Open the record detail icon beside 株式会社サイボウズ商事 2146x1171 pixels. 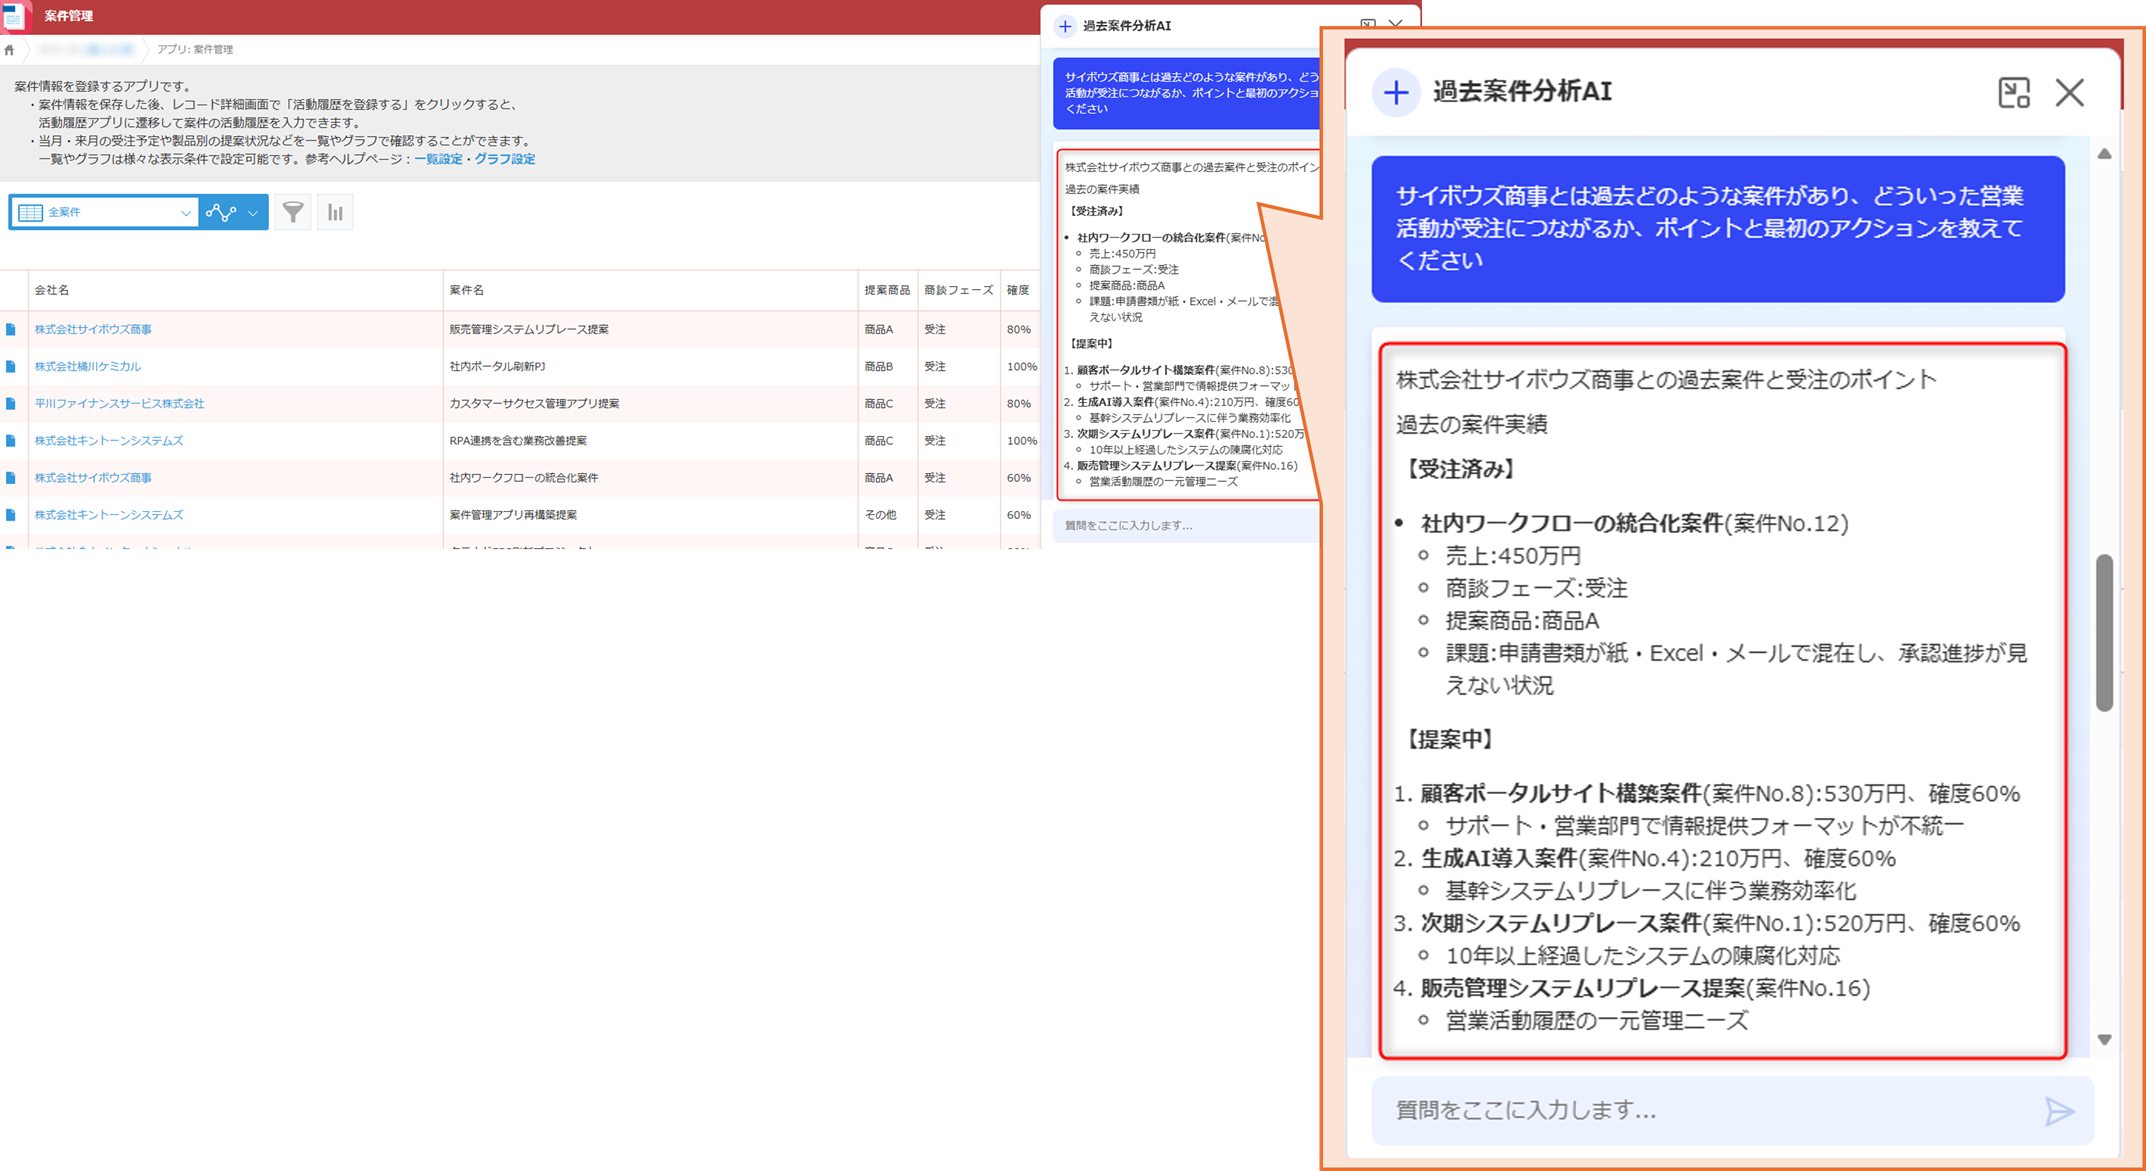tap(11, 328)
